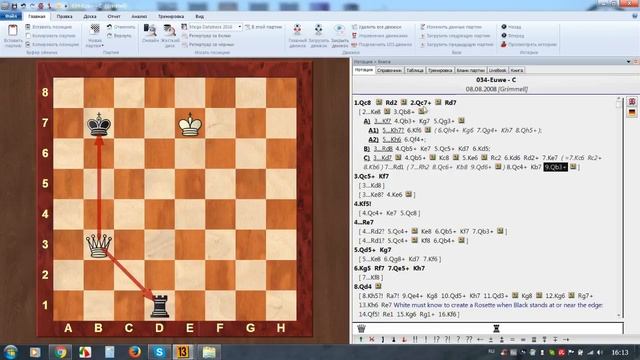
Task: Open Управление движками
Action: (380, 36)
